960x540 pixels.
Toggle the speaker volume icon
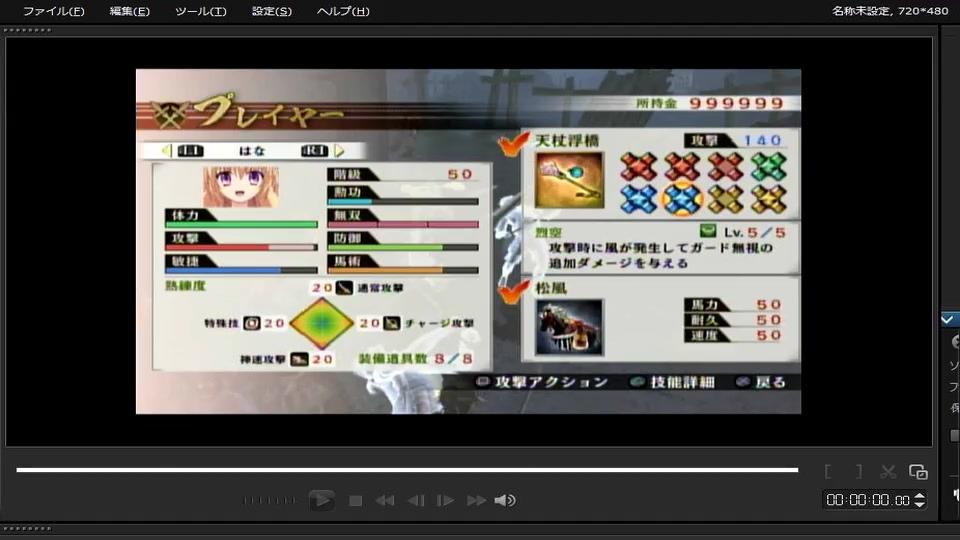[x=504, y=501]
